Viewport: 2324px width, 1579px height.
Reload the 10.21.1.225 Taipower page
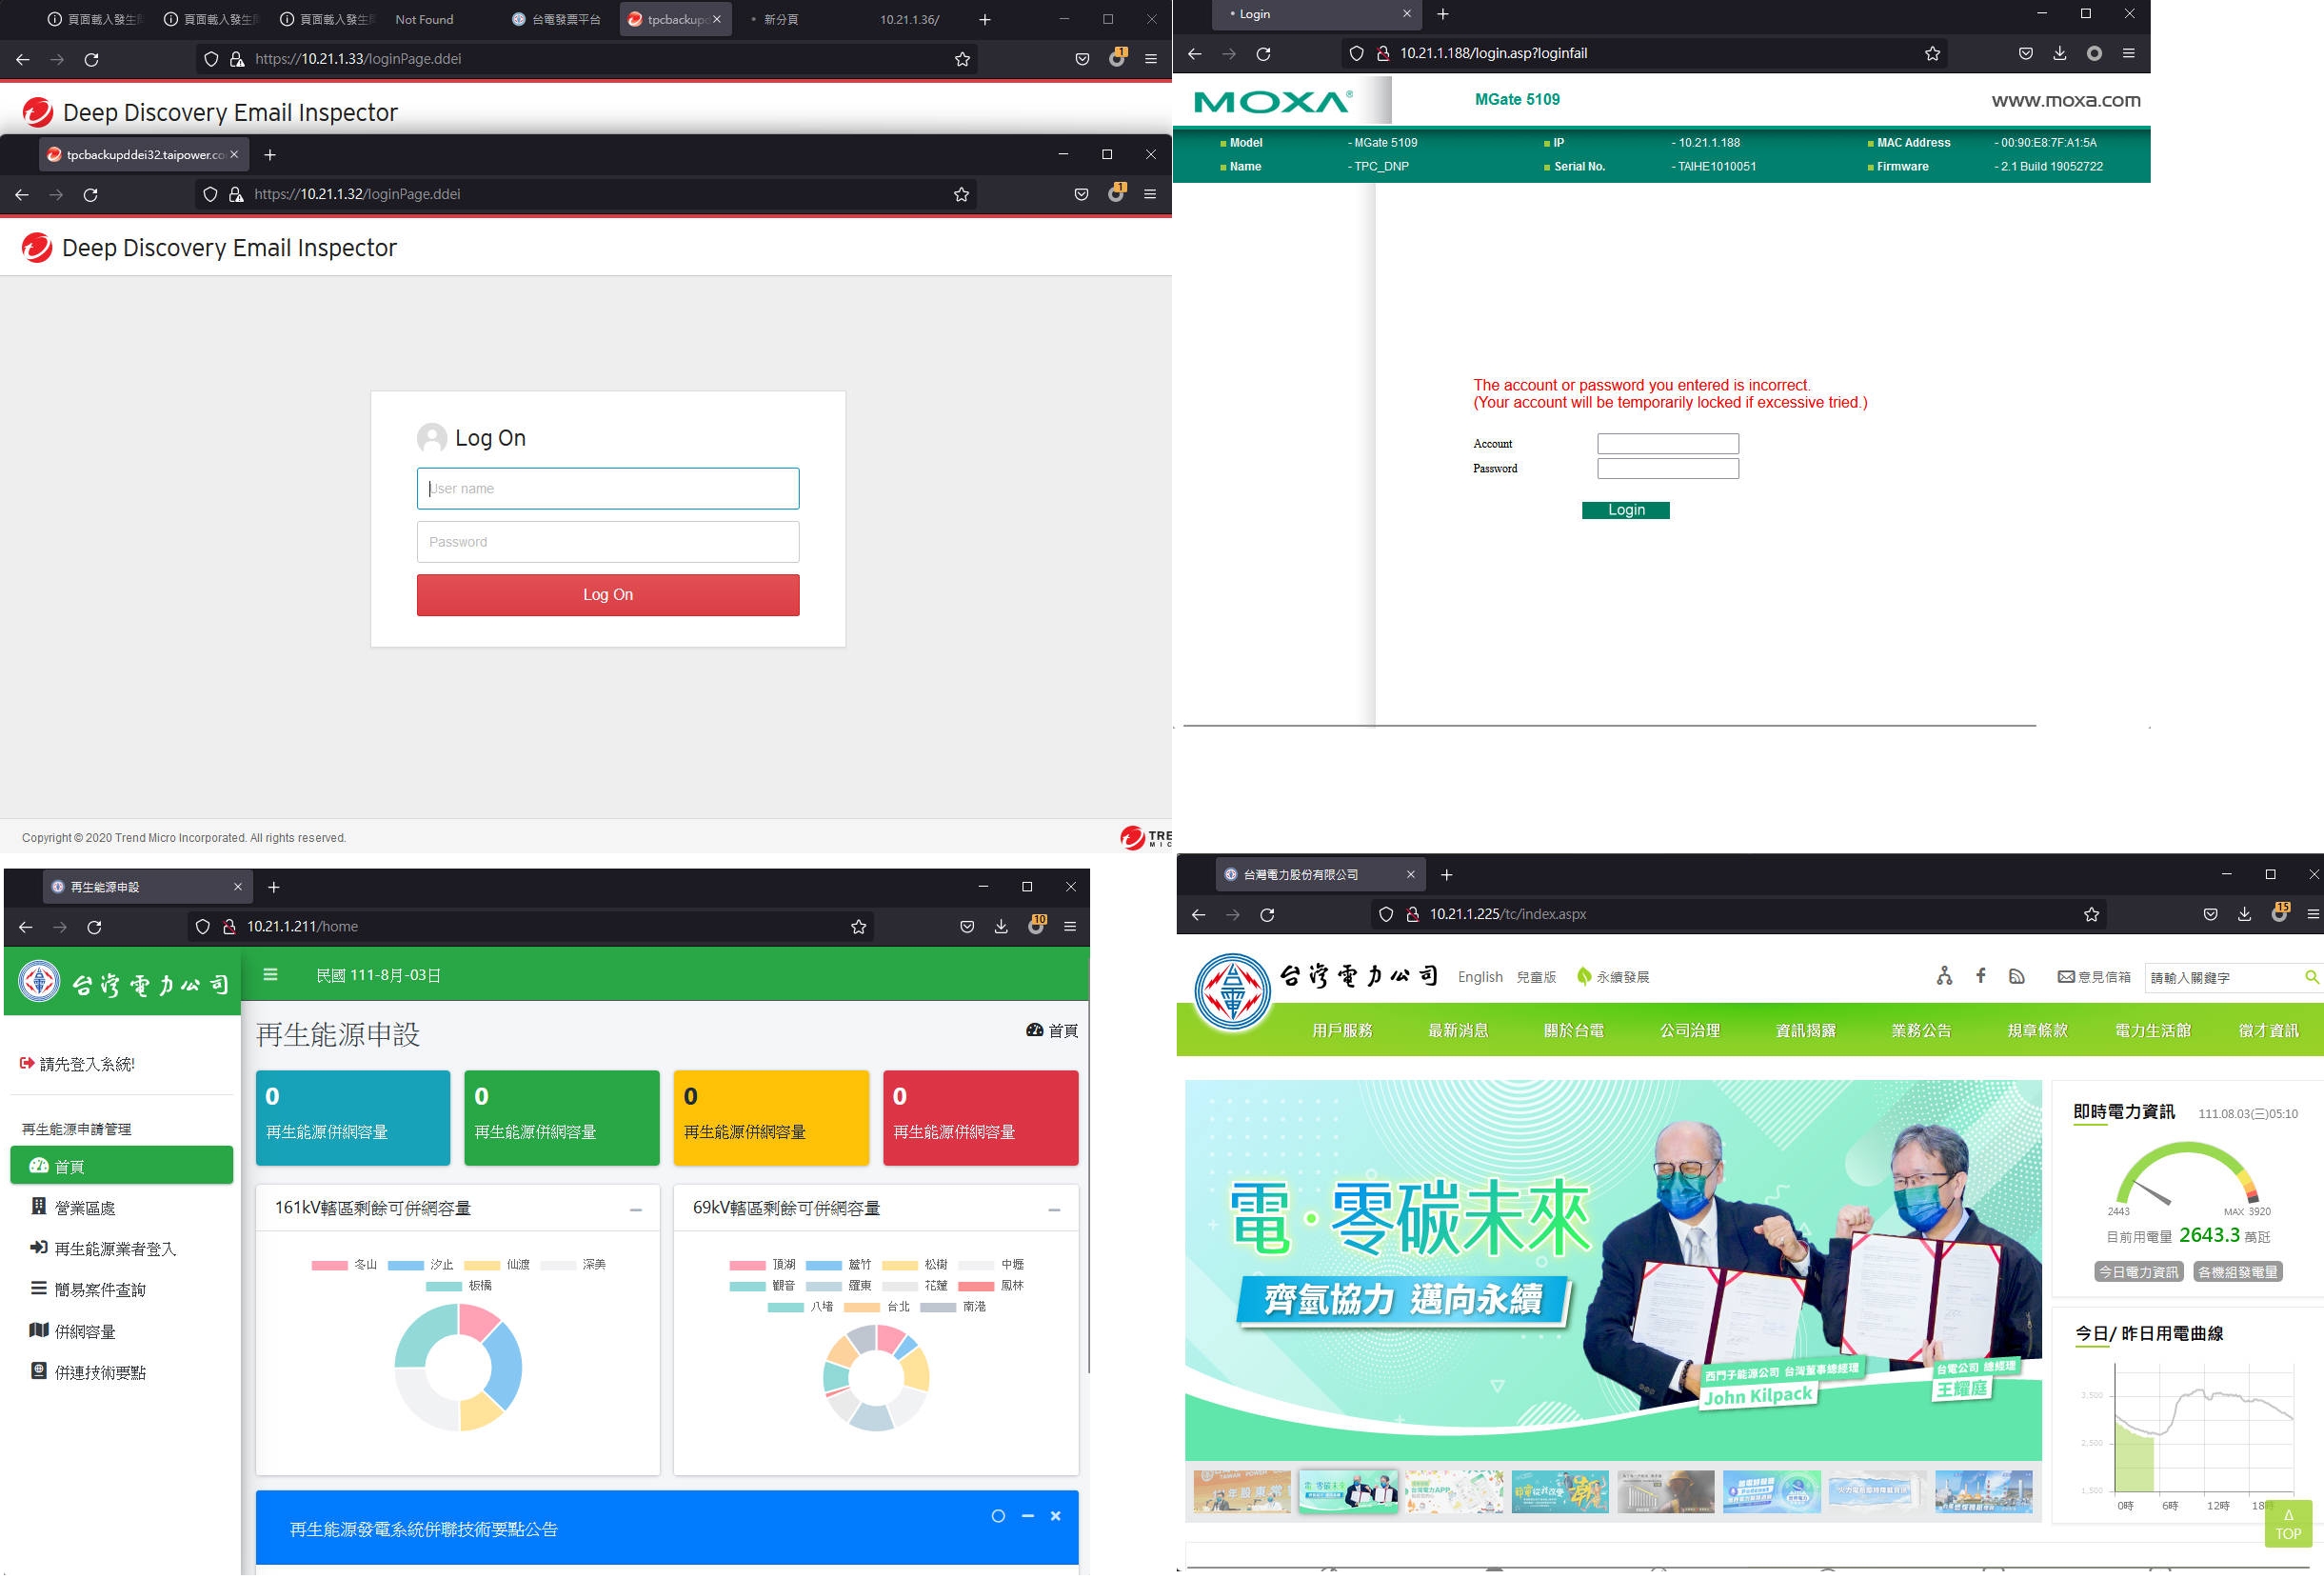1267,916
